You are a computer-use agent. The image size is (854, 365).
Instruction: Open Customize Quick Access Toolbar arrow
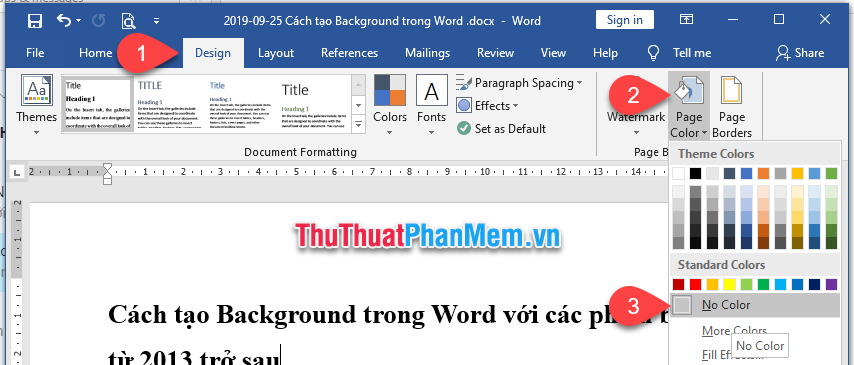(157, 21)
